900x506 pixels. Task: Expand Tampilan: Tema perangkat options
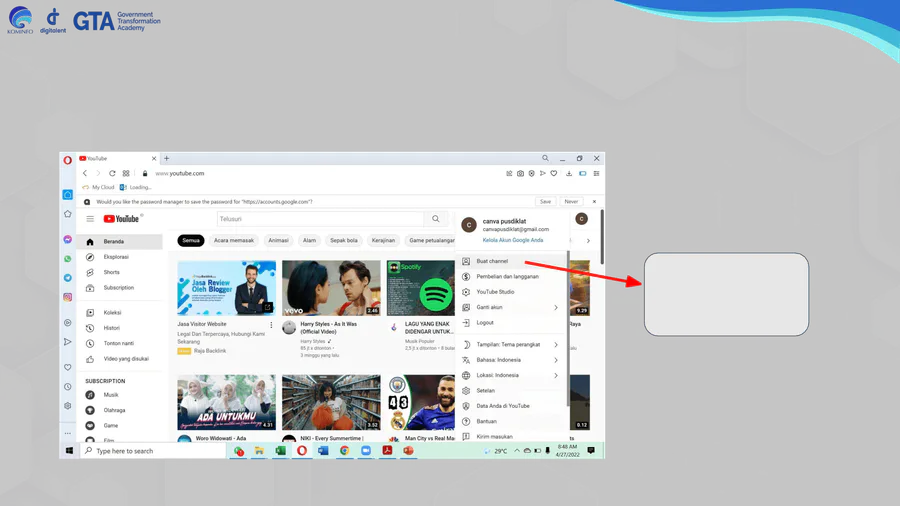pyautogui.click(x=556, y=344)
